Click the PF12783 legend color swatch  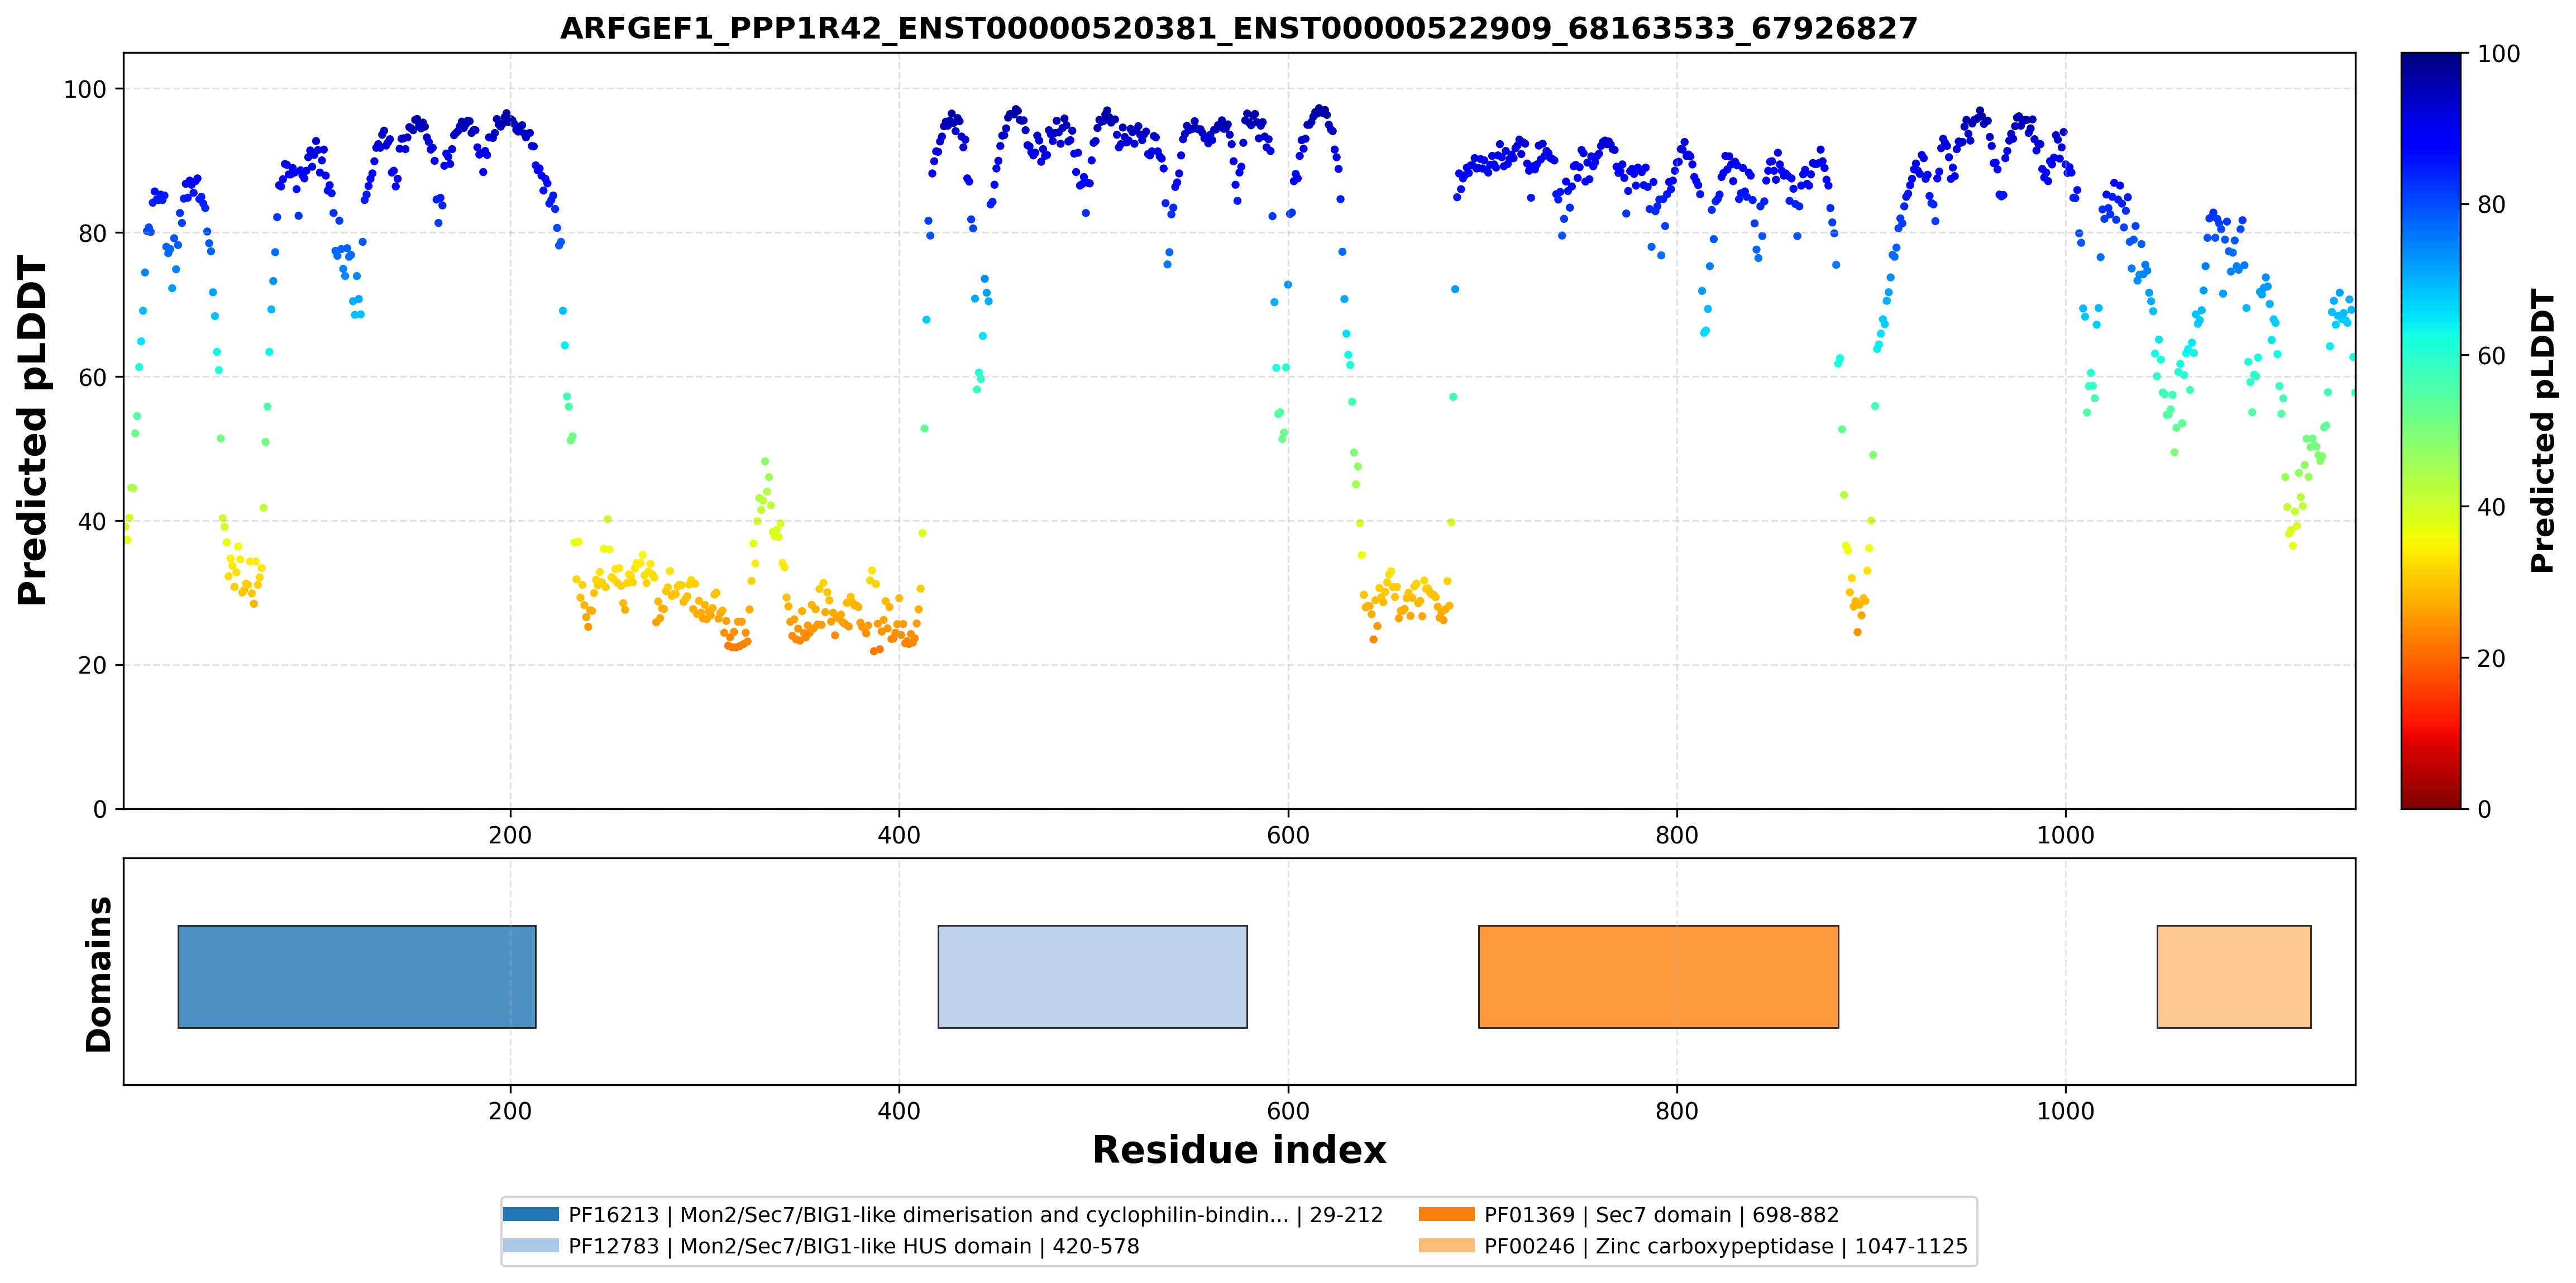pos(531,1245)
